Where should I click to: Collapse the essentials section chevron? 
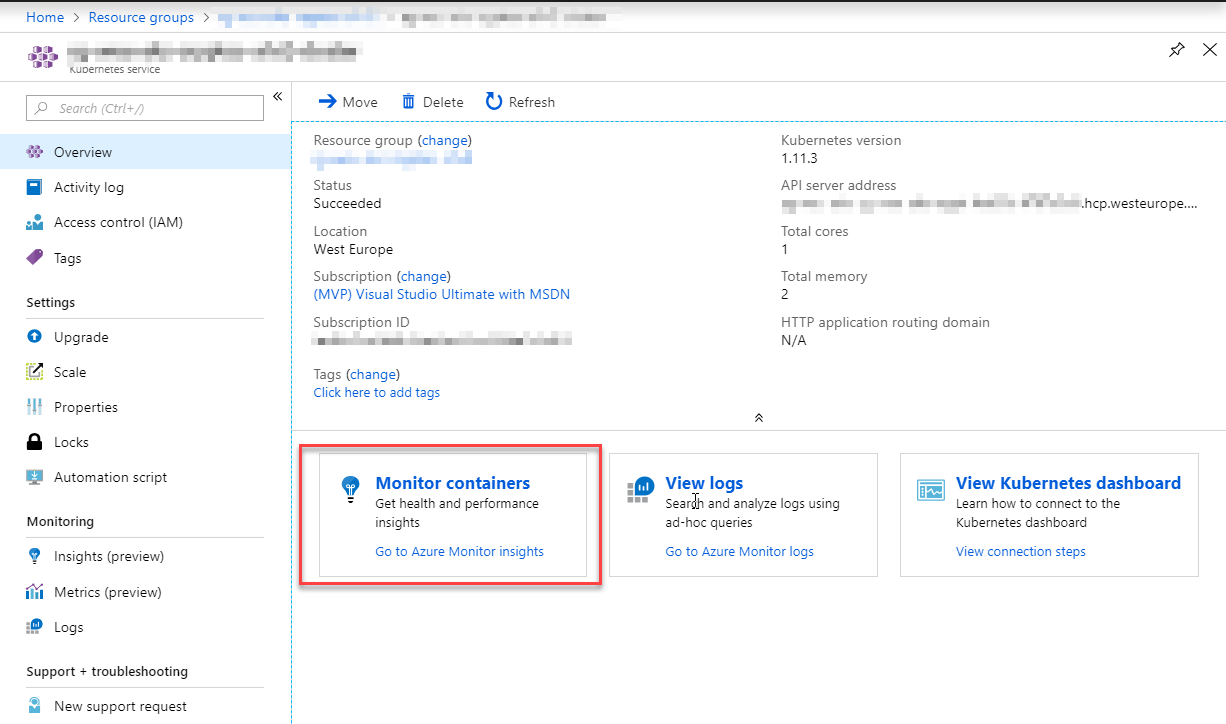[759, 417]
